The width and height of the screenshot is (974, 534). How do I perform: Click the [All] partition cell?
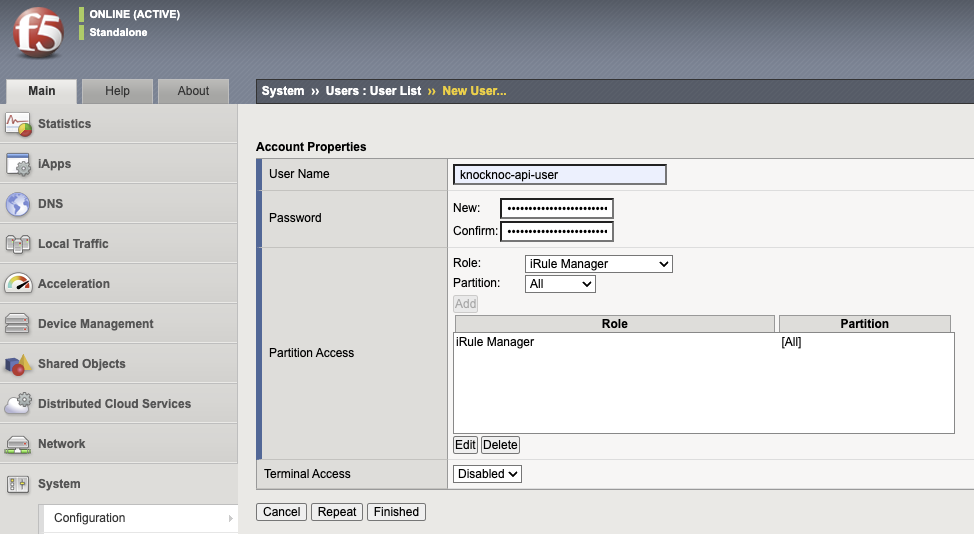pos(791,342)
